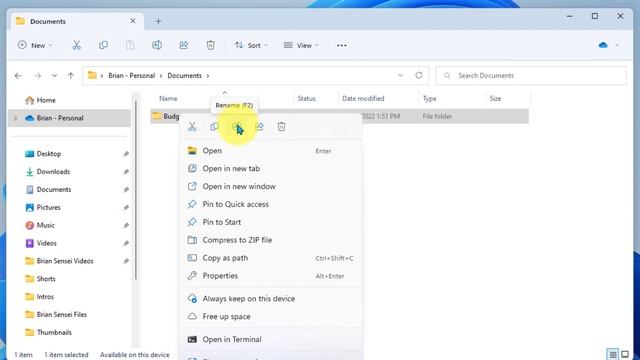Click the Search Documents field
Viewport: 640px width, 360px height.
click(x=531, y=76)
